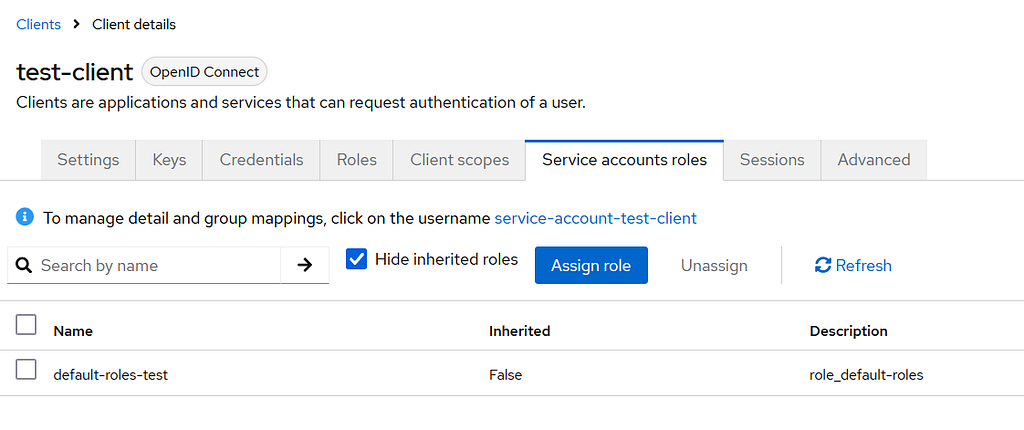Viewport: 1024px width, 430px height.
Task: Select the Service accounts roles tab
Action: pos(624,159)
